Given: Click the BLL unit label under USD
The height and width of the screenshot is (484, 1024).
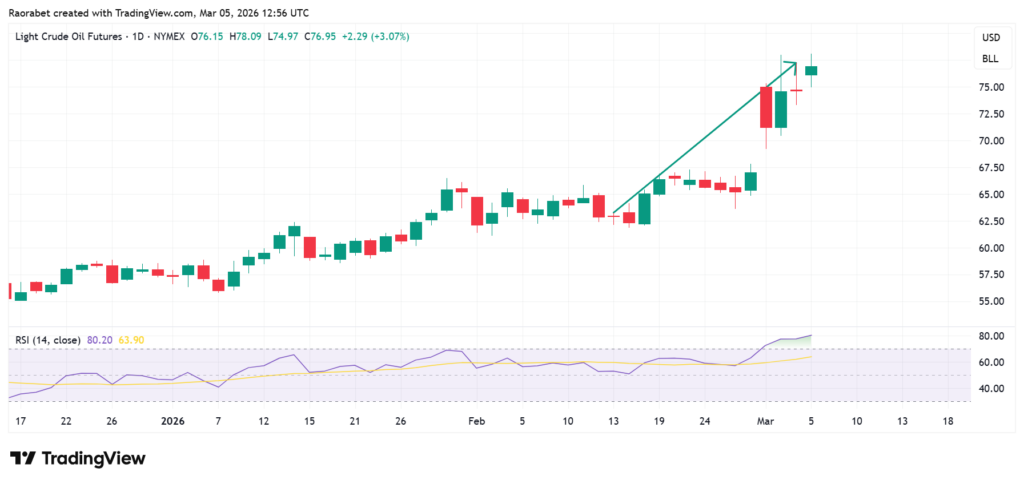Looking at the screenshot, I should (990, 59).
